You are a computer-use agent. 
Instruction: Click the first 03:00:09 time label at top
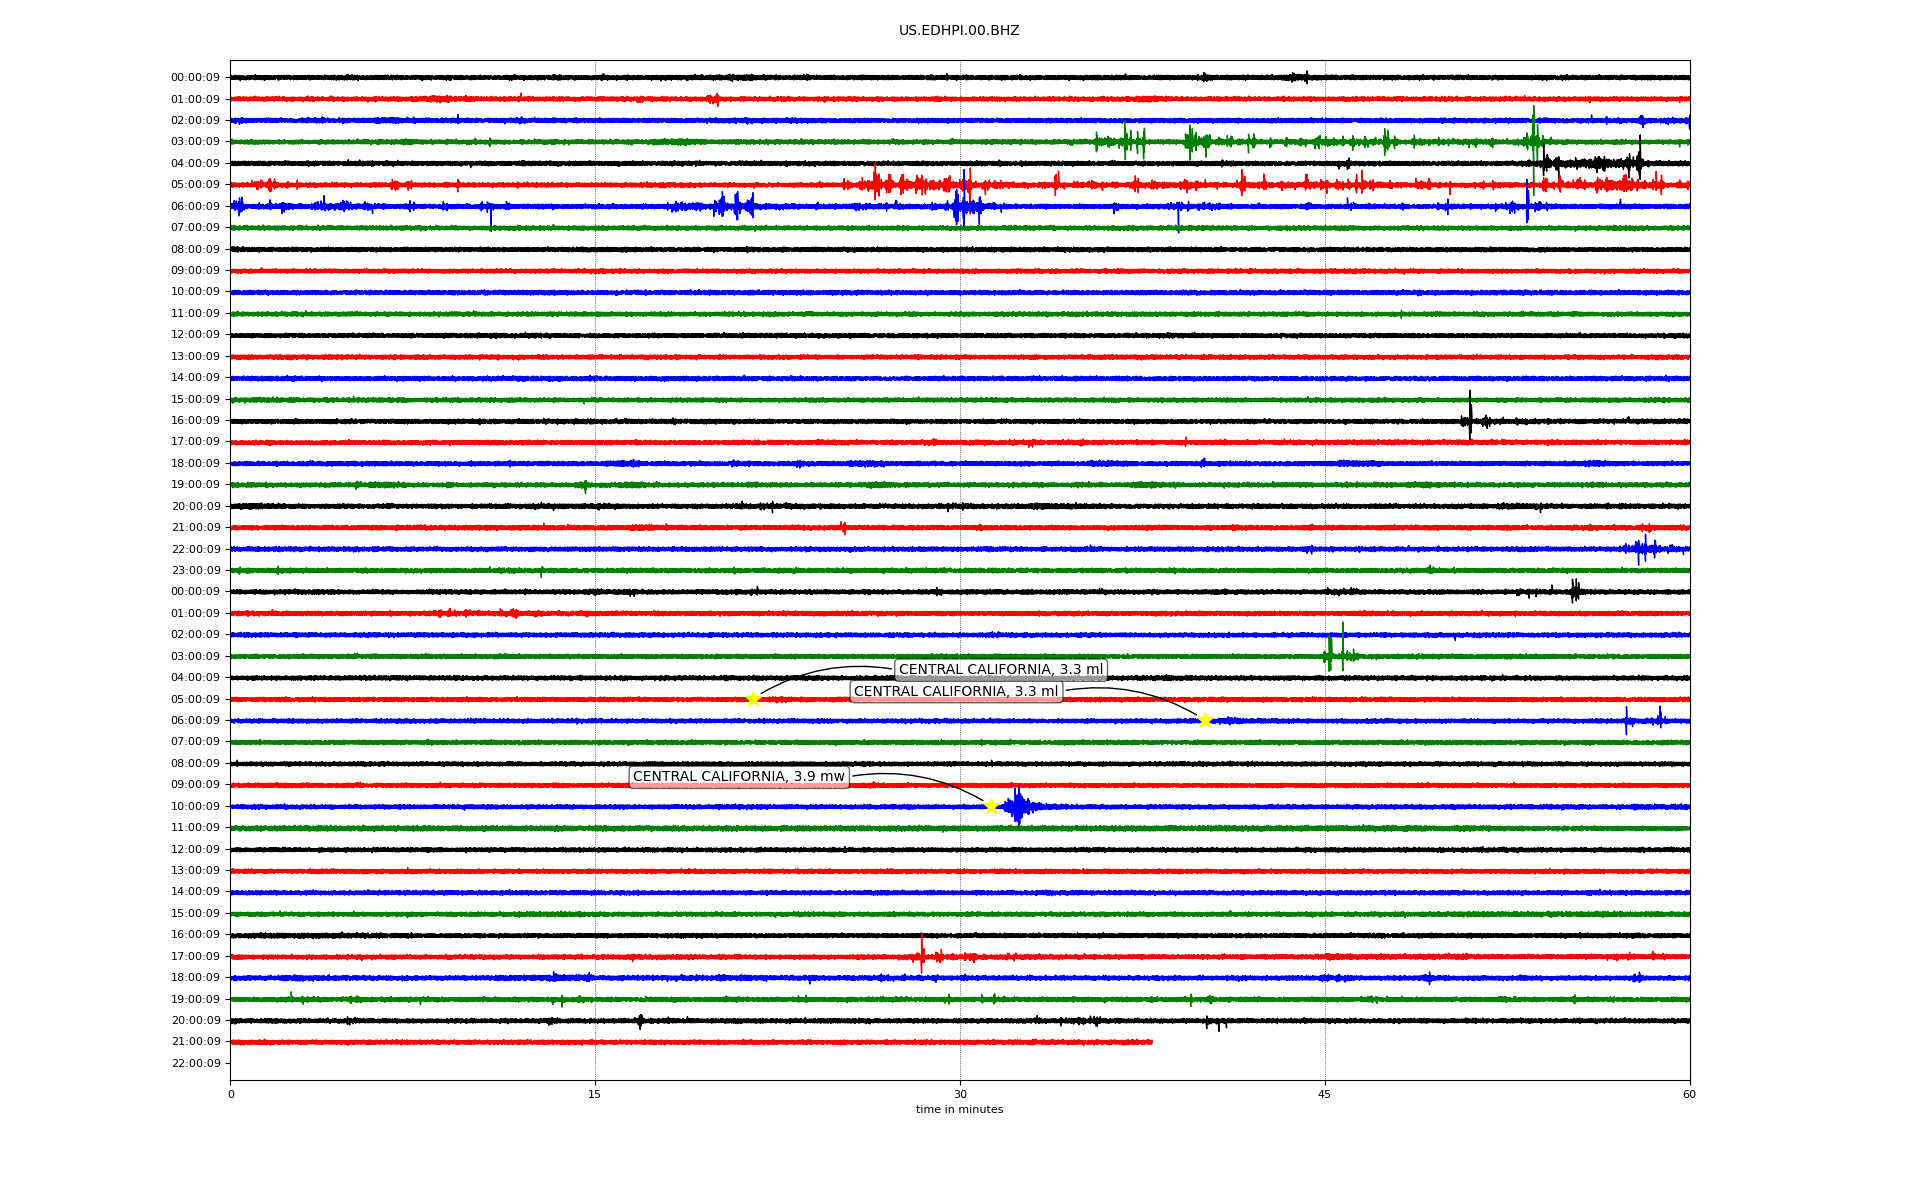[195, 142]
